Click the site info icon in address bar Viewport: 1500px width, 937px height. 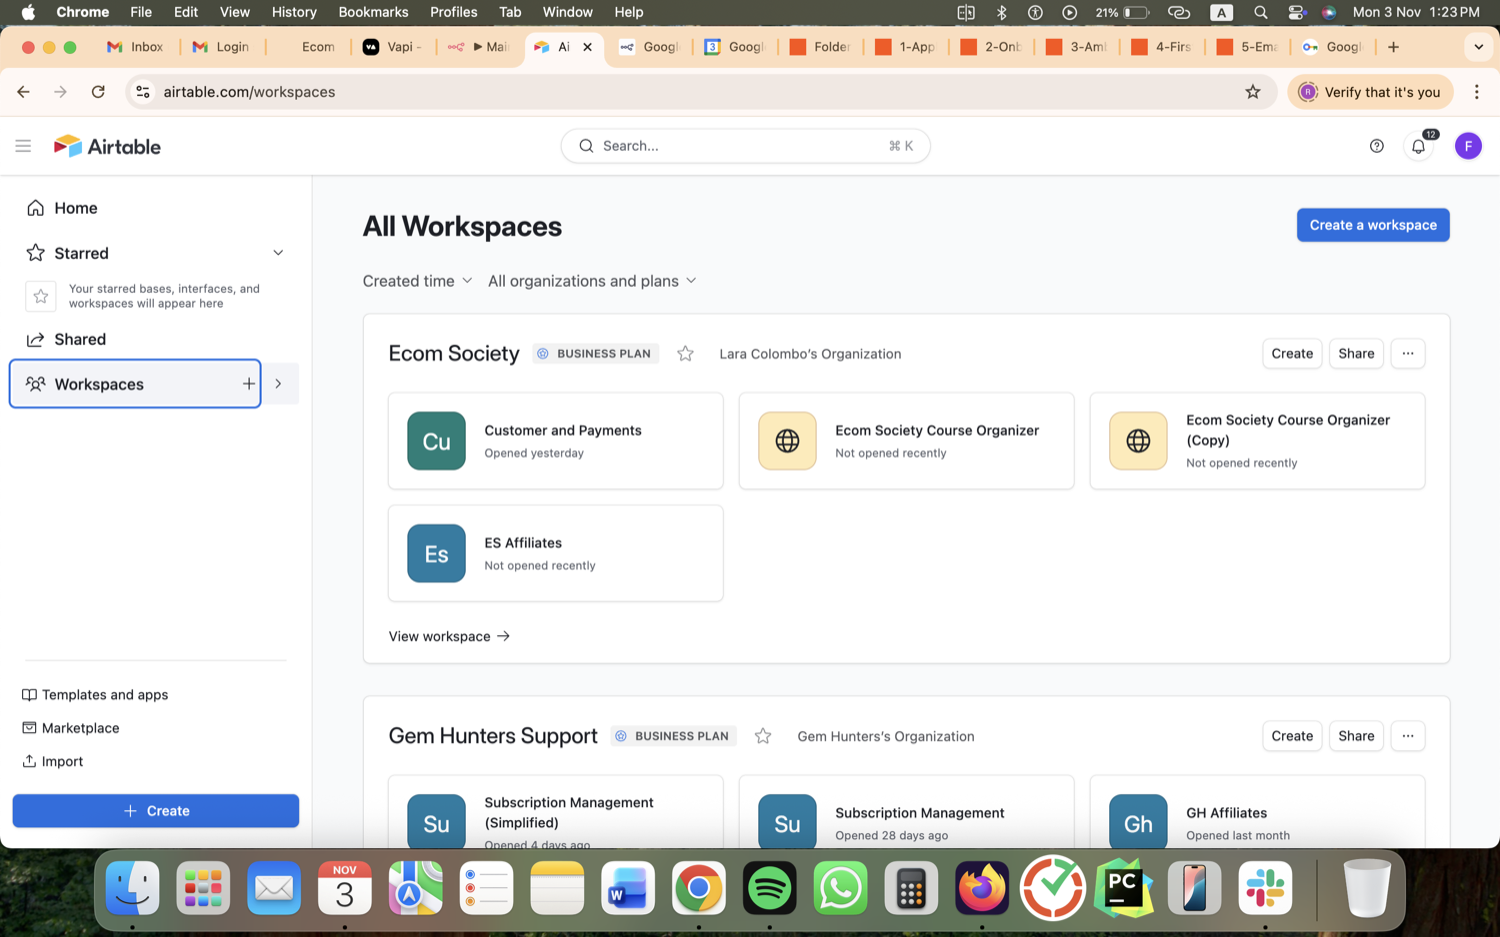[x=143, y=92]
